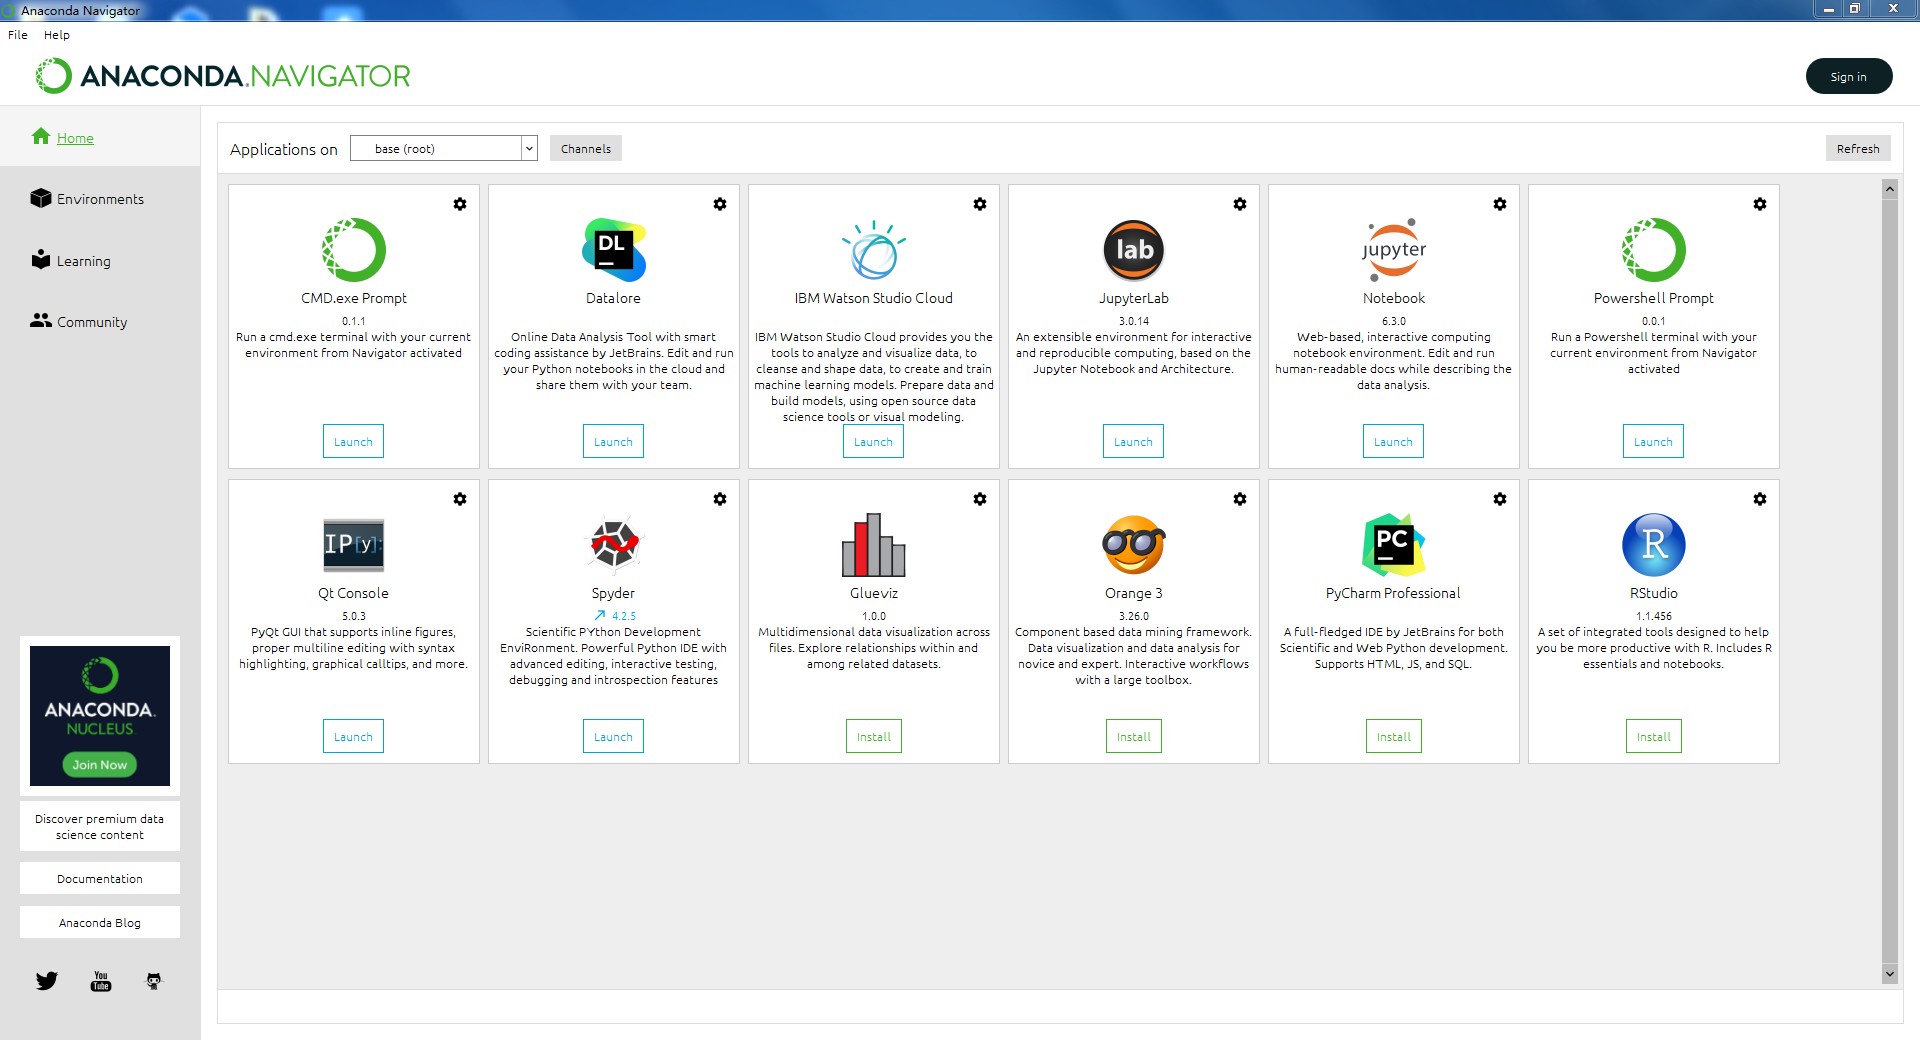
Task: Open the File menu
Action: (18, 35)
